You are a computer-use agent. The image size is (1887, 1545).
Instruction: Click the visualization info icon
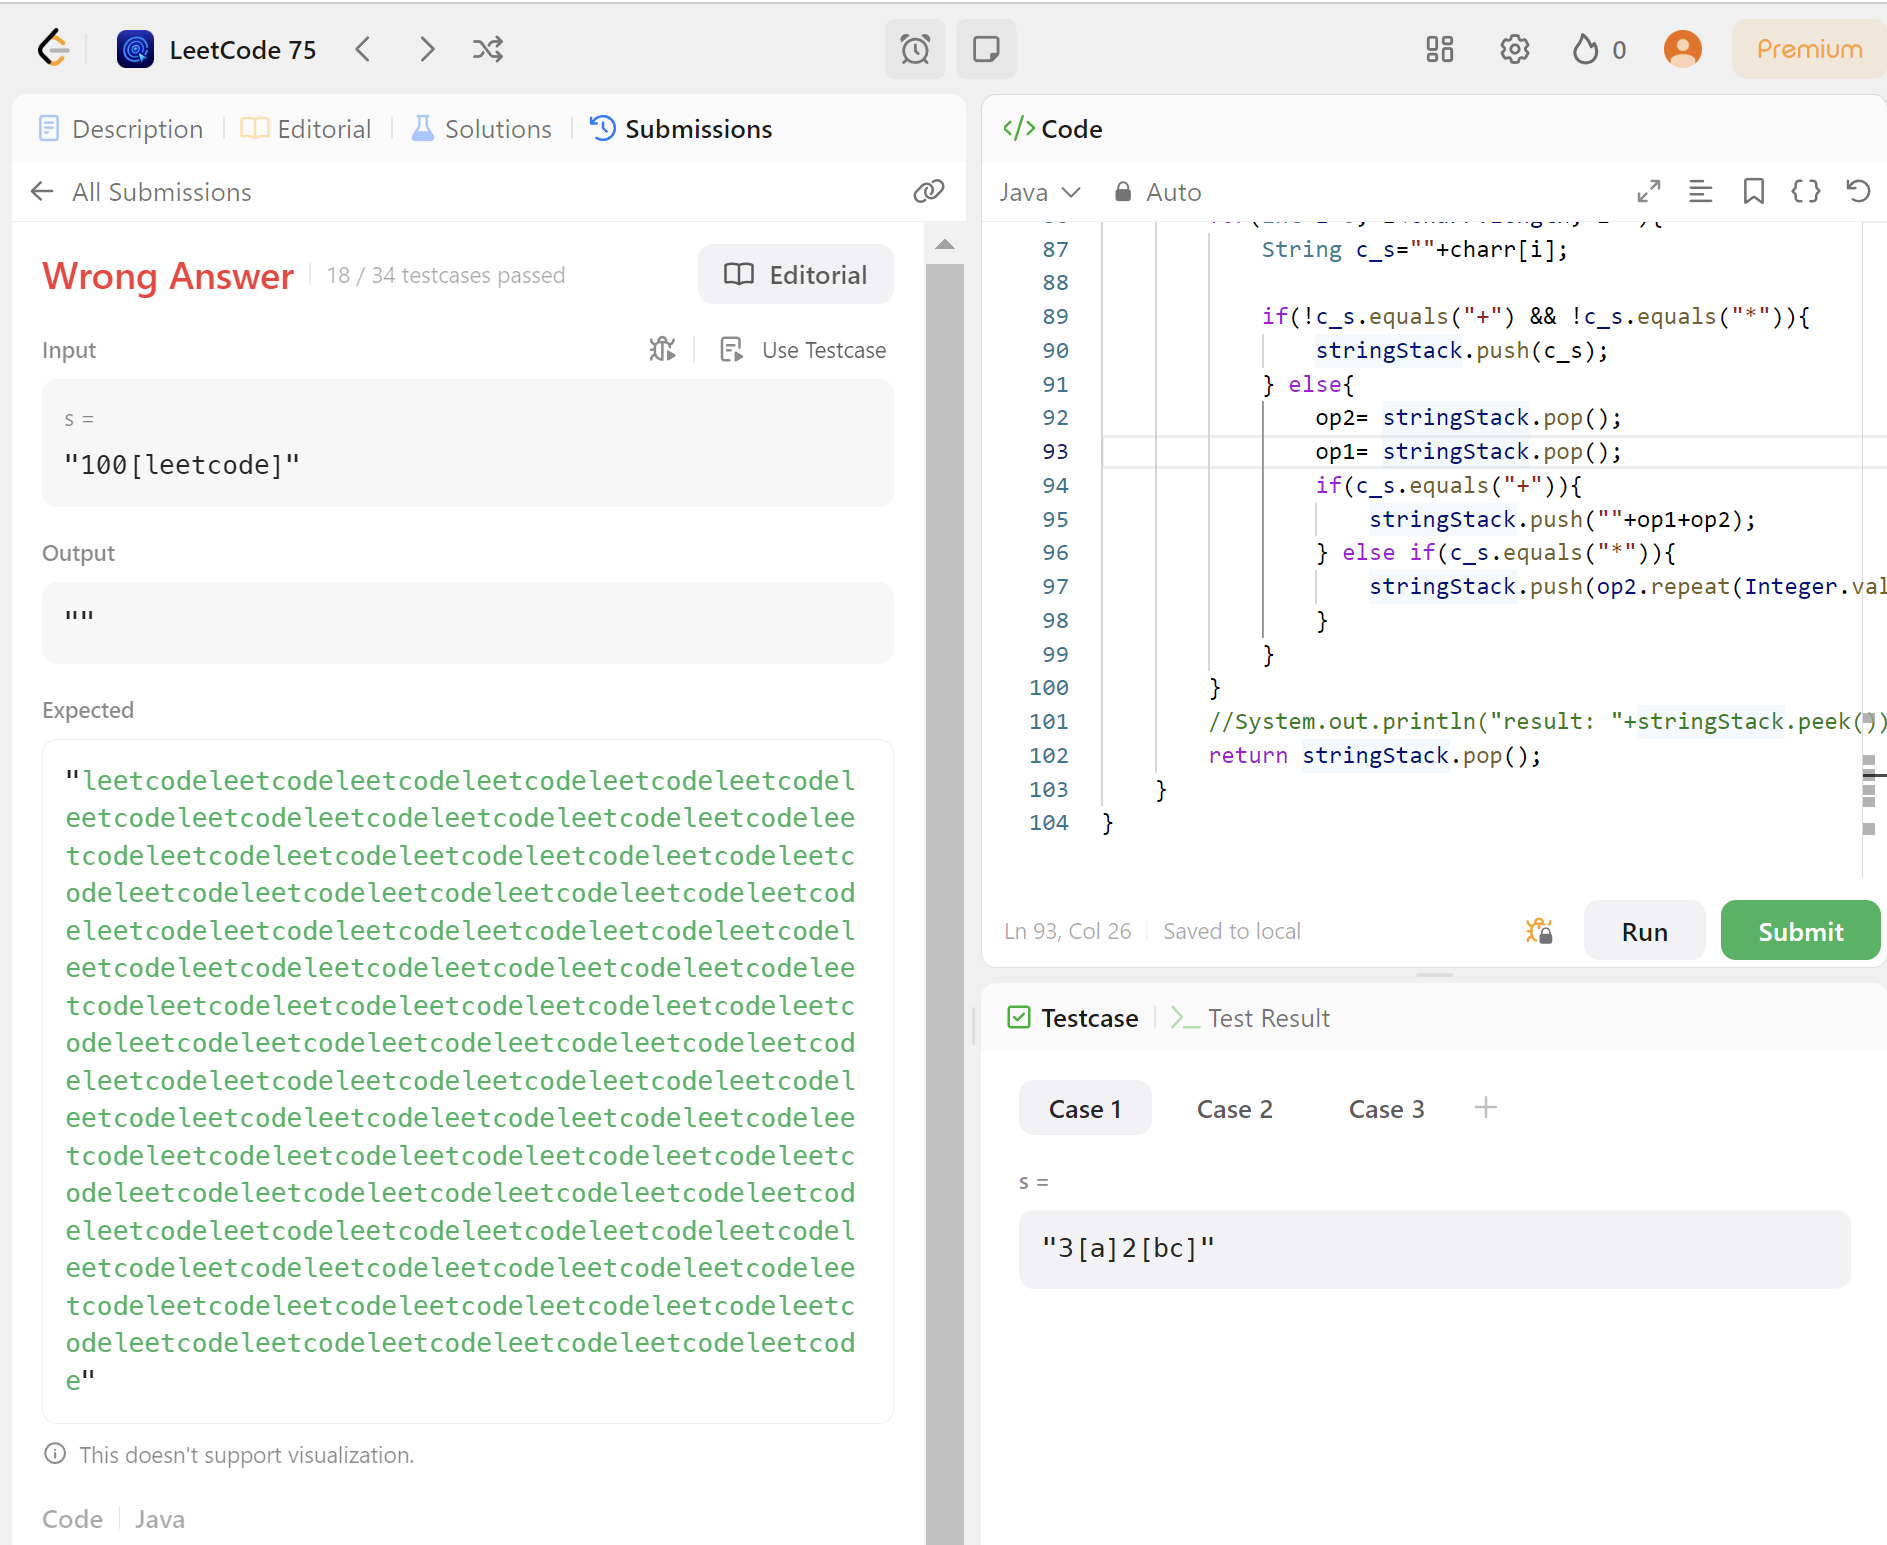(x=55, y=1454)
